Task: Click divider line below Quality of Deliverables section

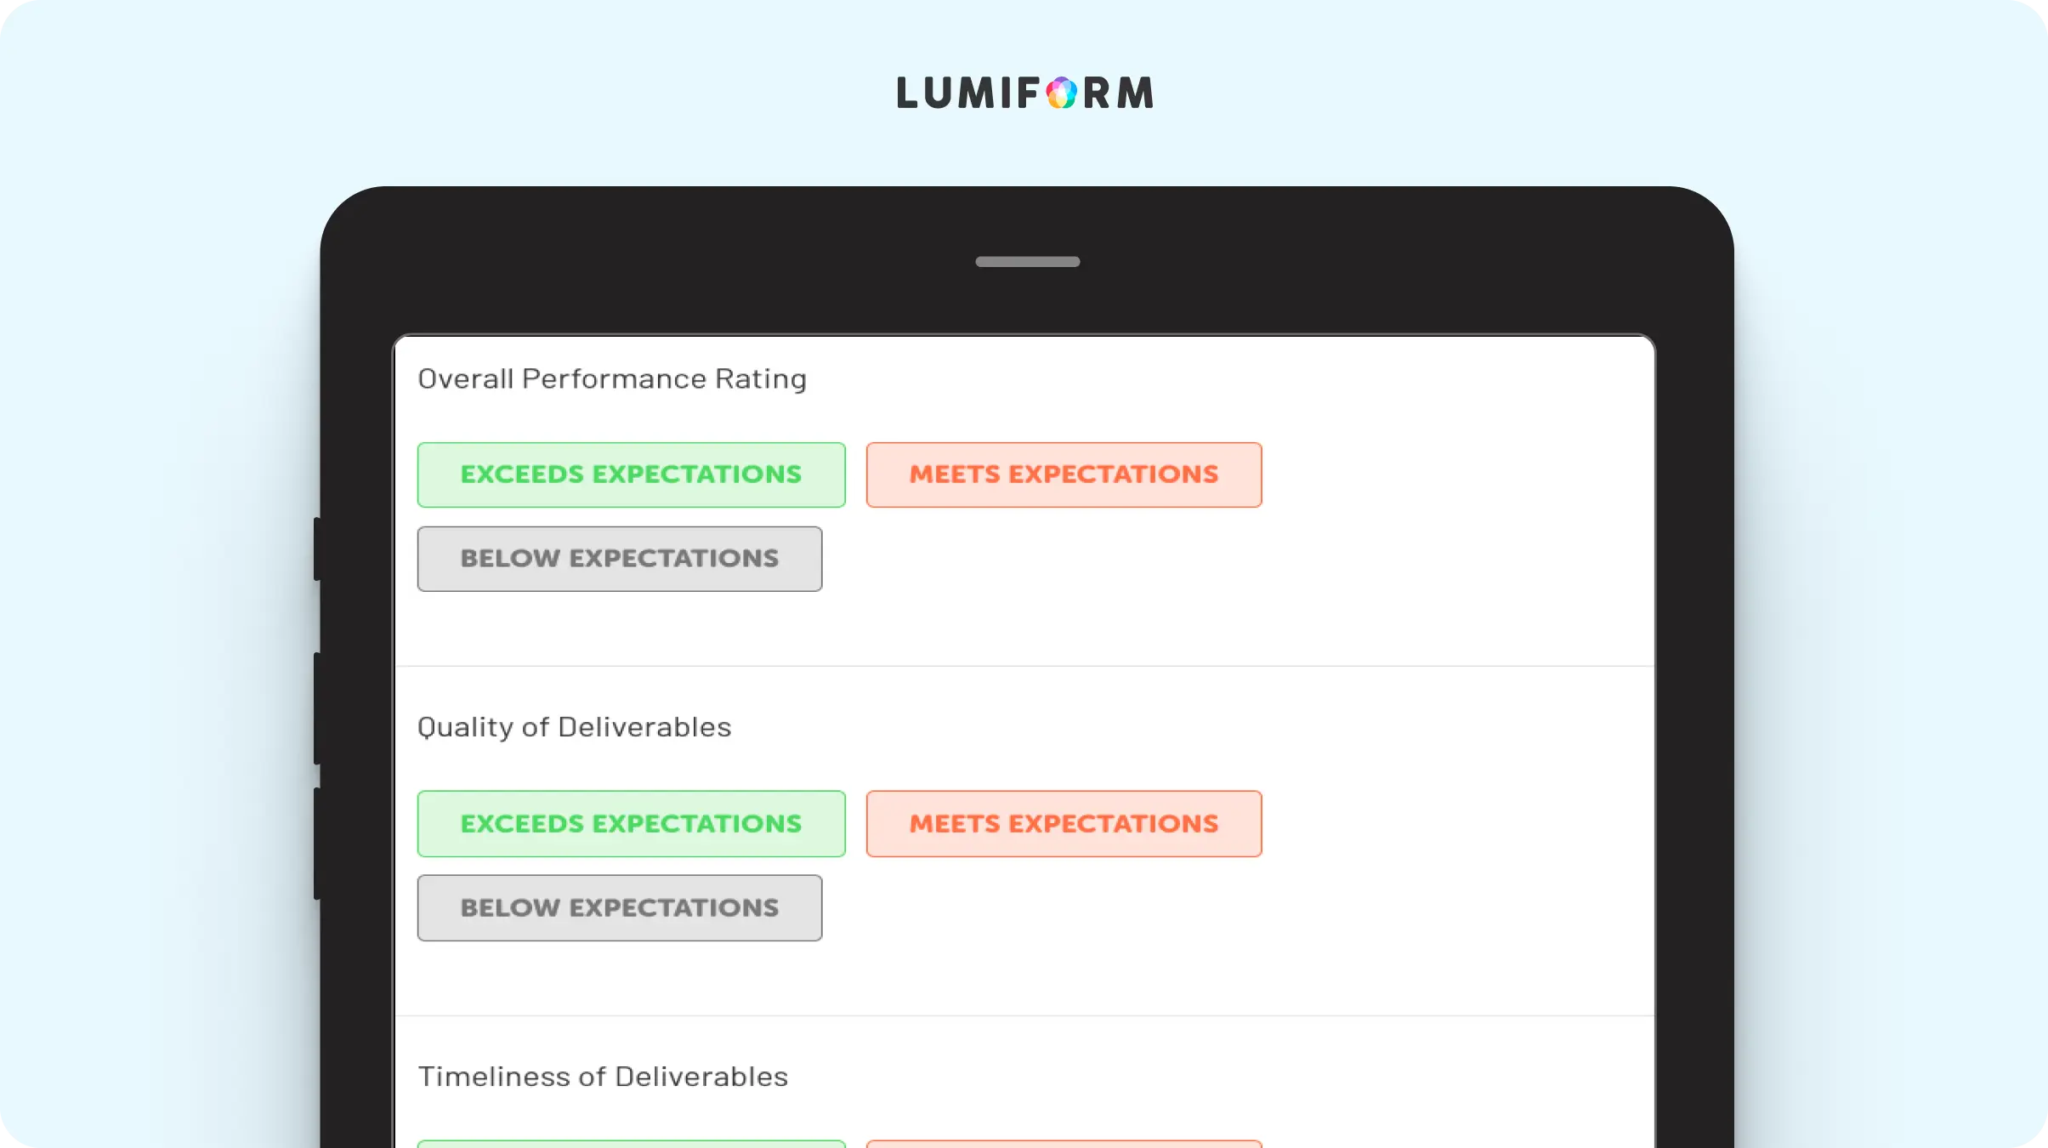Action: click(x=1025, y=1016)
